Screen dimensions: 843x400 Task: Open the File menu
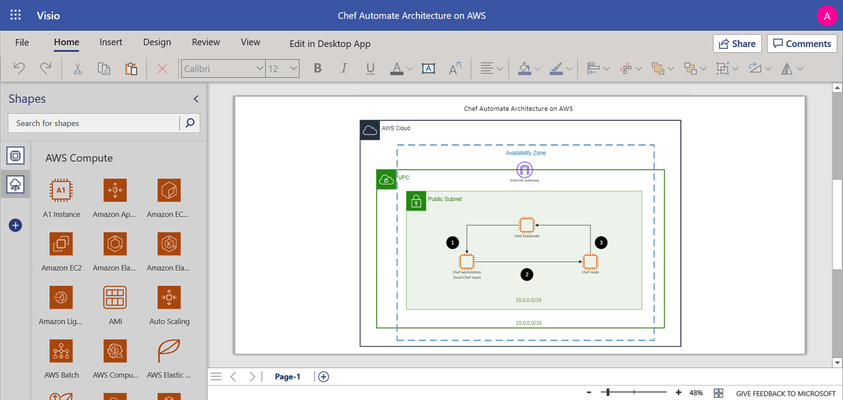[x=22, y=42]
